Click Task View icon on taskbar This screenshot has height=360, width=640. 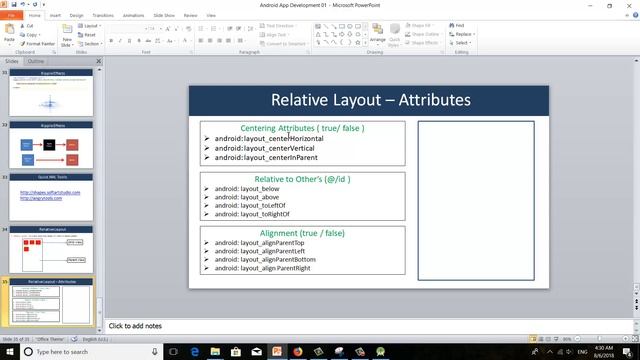click(173, 351)
